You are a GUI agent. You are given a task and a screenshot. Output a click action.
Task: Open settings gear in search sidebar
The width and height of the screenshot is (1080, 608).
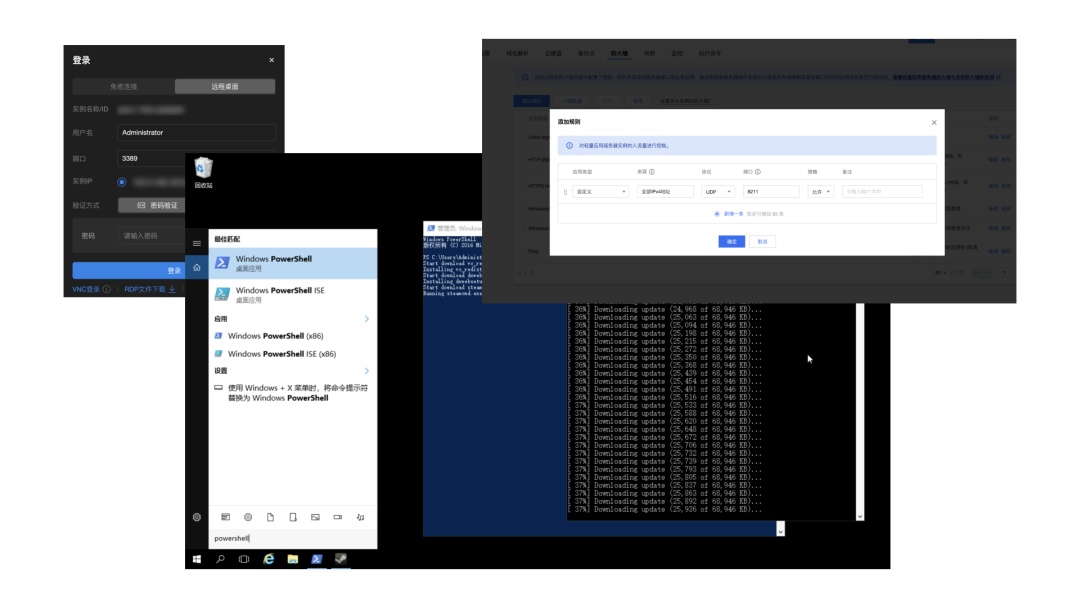[x=197, y=517]
